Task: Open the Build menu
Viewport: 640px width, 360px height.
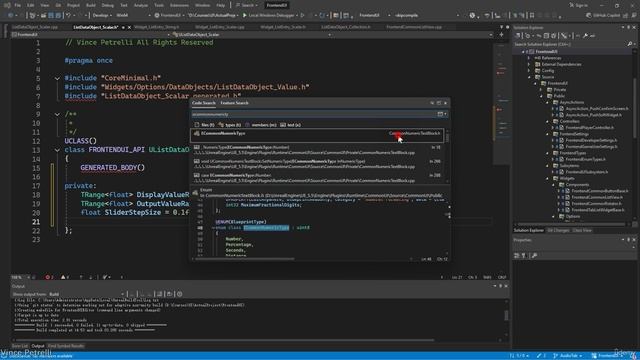Action: 91,5
